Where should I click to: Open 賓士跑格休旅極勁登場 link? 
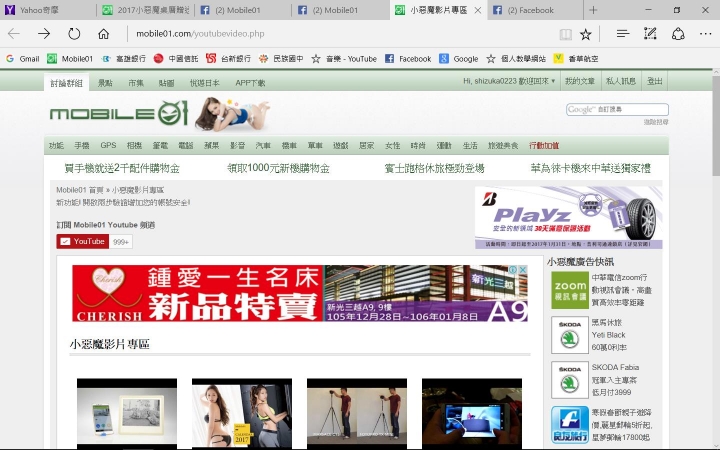pyautogui.click(x=434, y=168)
